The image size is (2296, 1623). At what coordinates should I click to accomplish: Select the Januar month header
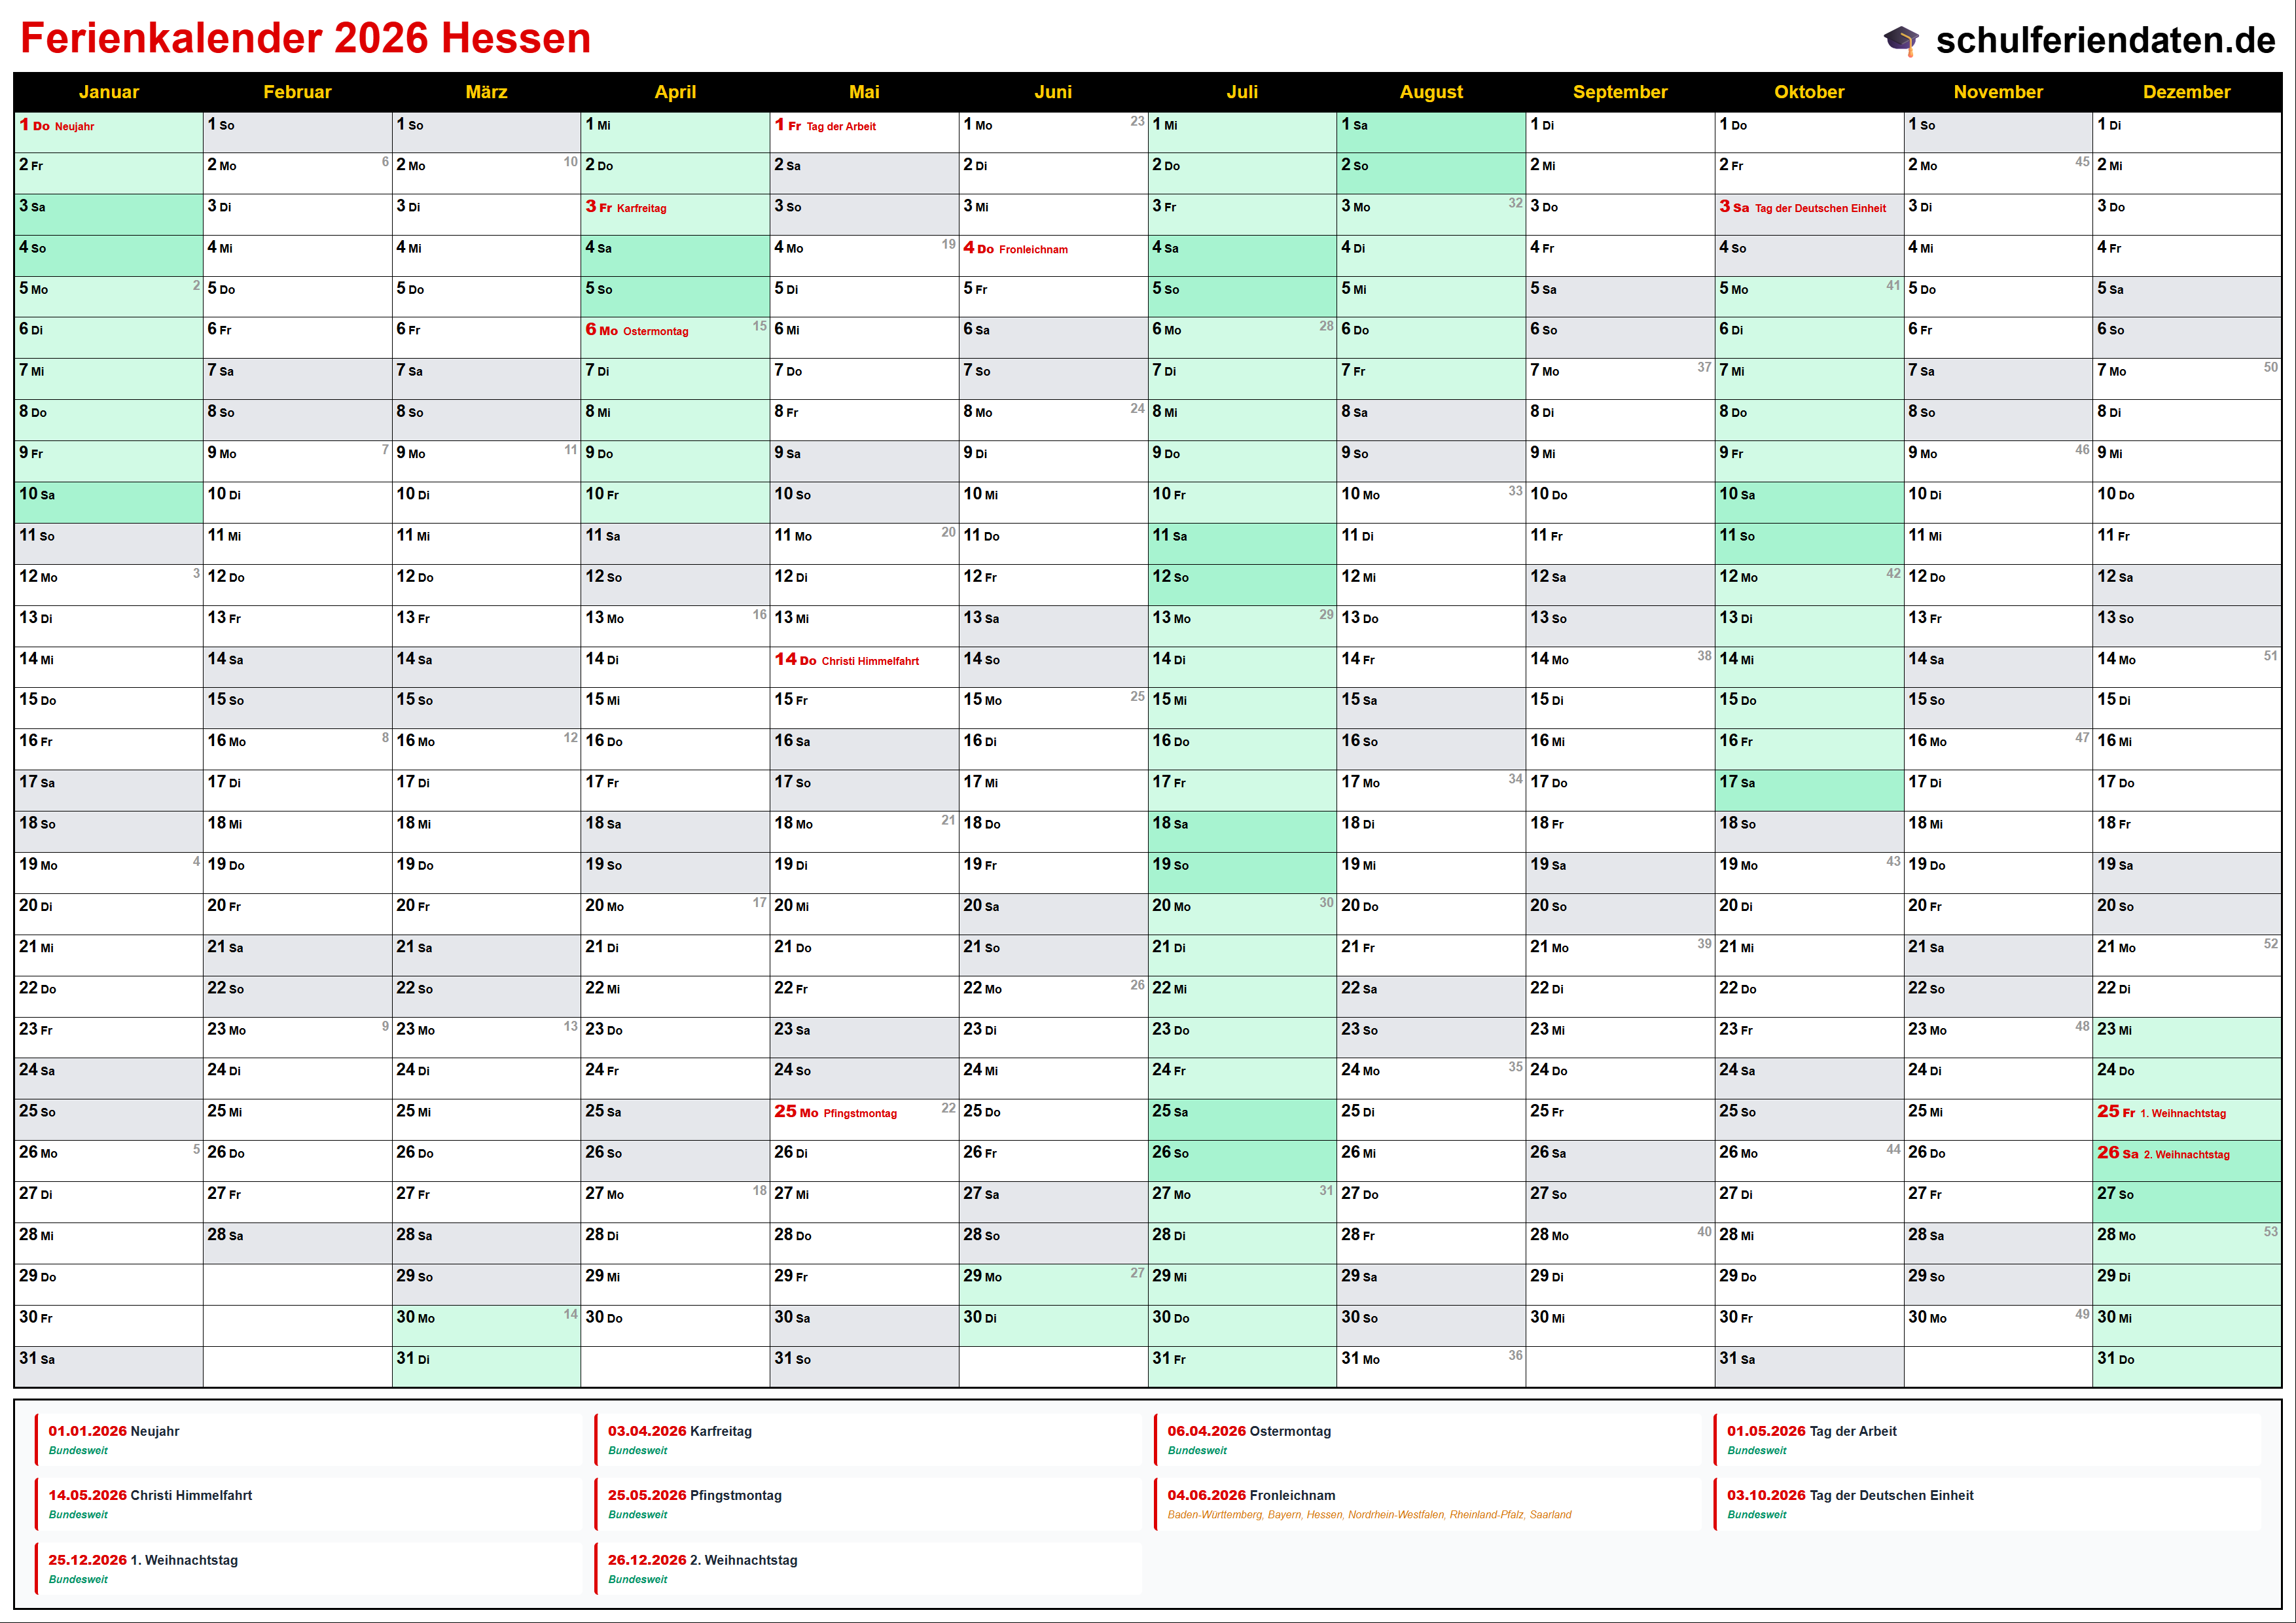(x=108, y=92)
